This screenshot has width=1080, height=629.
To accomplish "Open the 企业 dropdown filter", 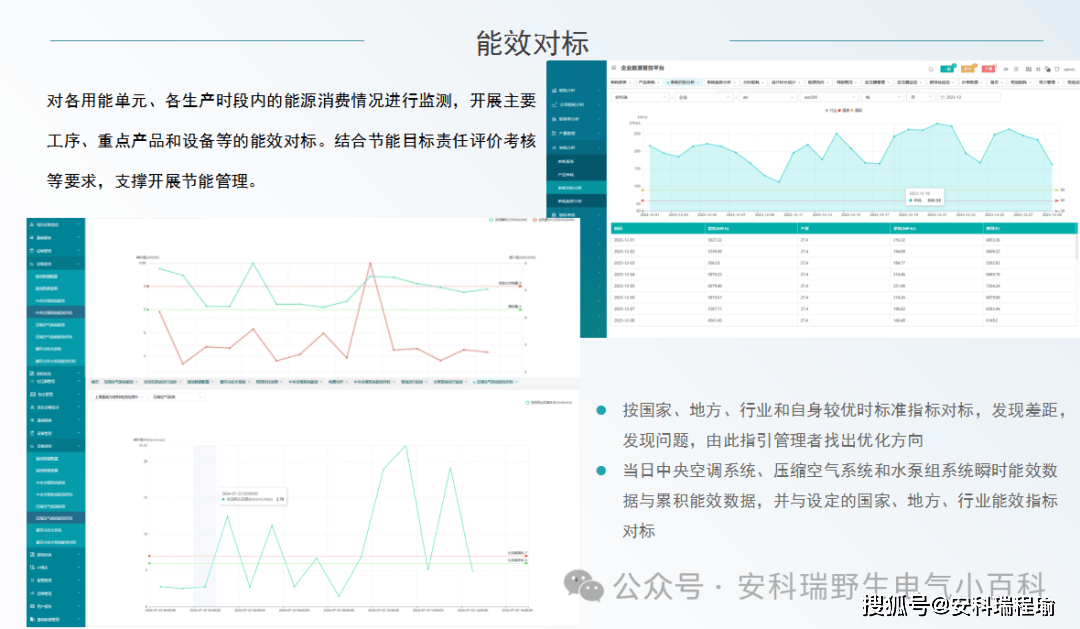I will 704,97.
